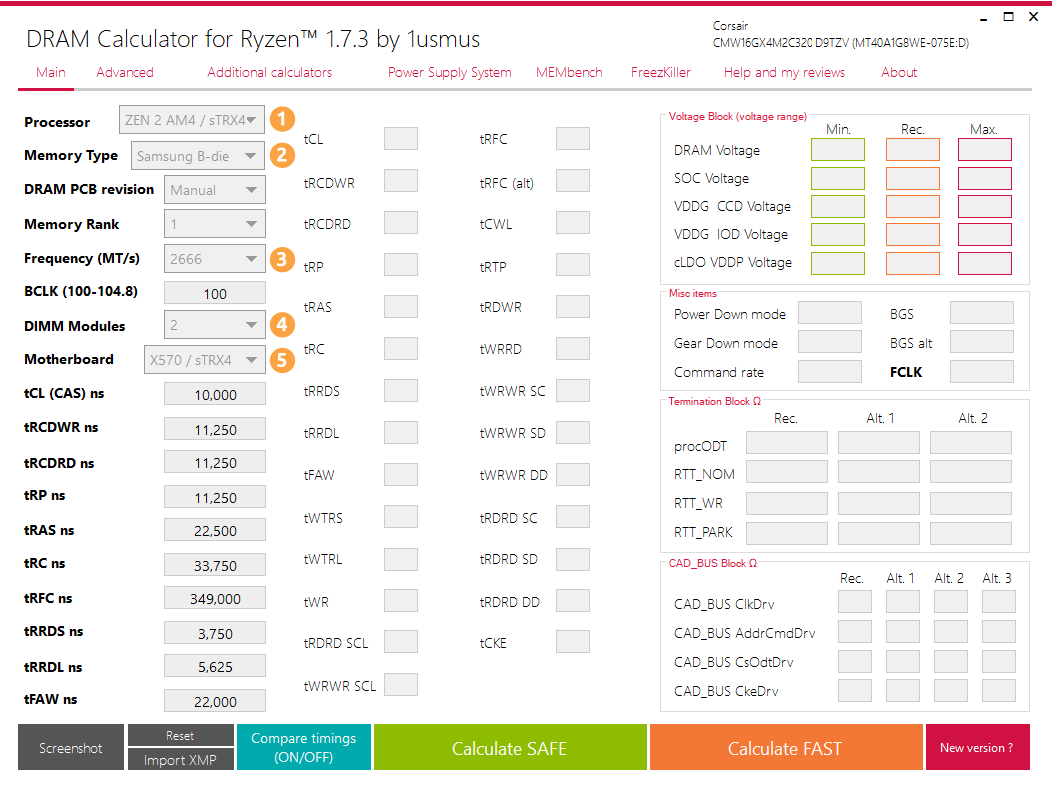Screen dimensions: 1053x792
Task: Open the Processor dropdown
Action: [190, 119]
